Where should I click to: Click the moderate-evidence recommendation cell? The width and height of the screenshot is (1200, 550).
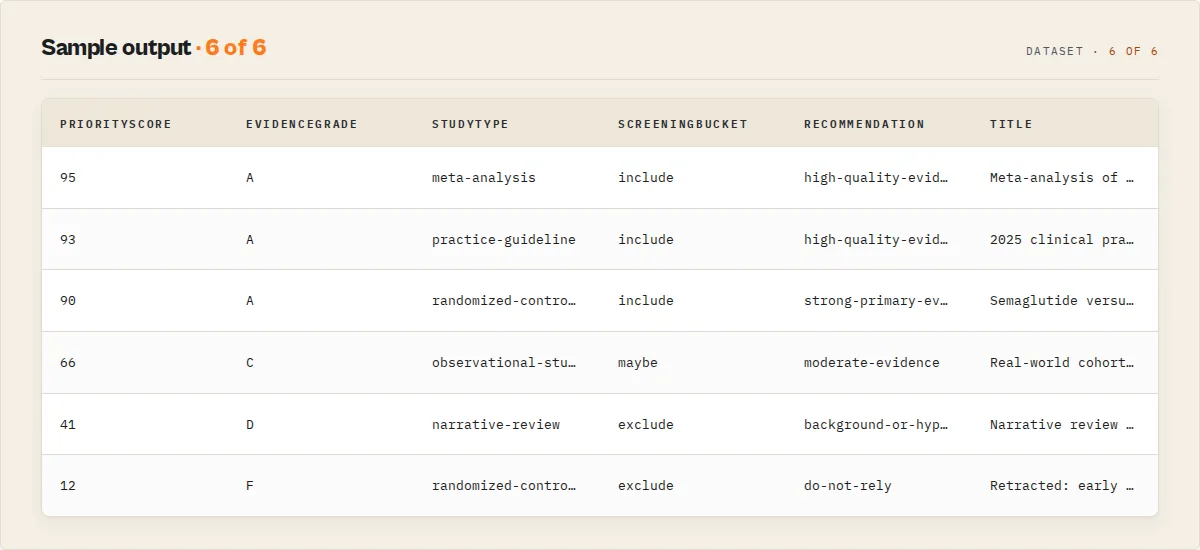pos(872,363)
